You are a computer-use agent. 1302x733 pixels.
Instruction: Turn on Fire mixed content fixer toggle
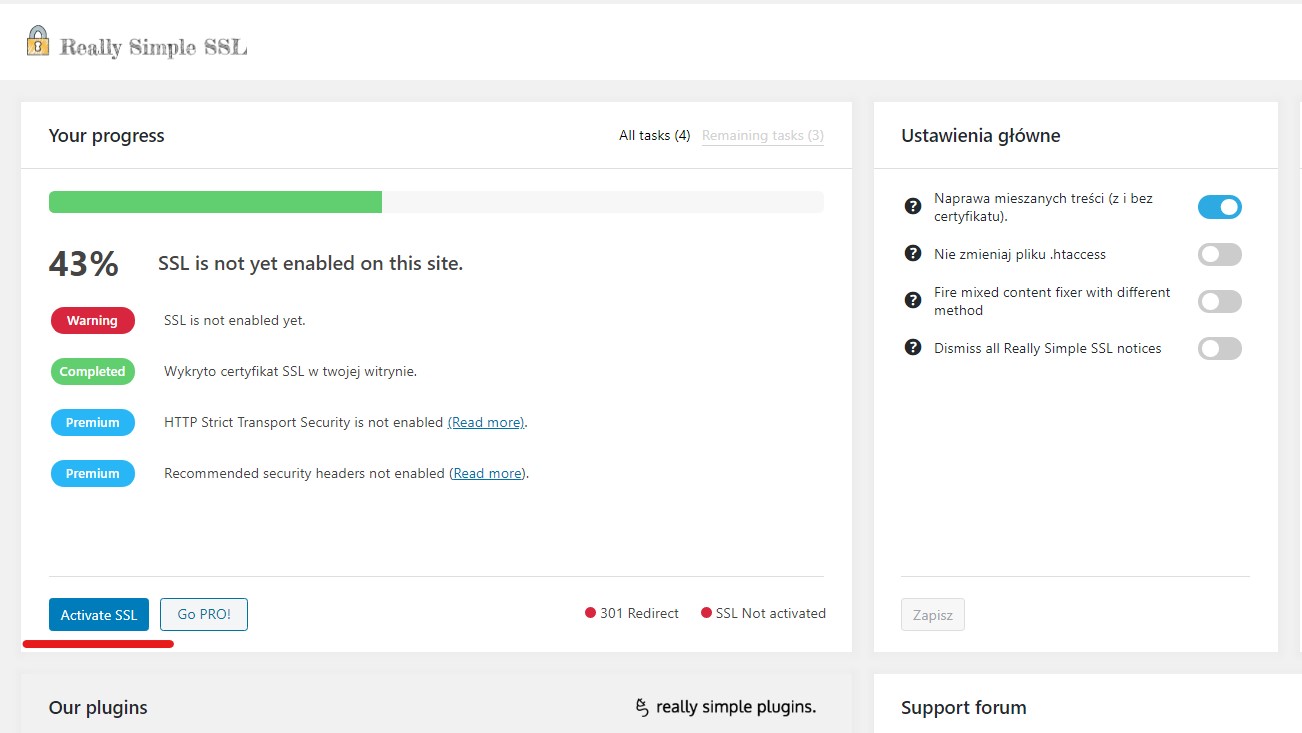tap(1219, 301)
